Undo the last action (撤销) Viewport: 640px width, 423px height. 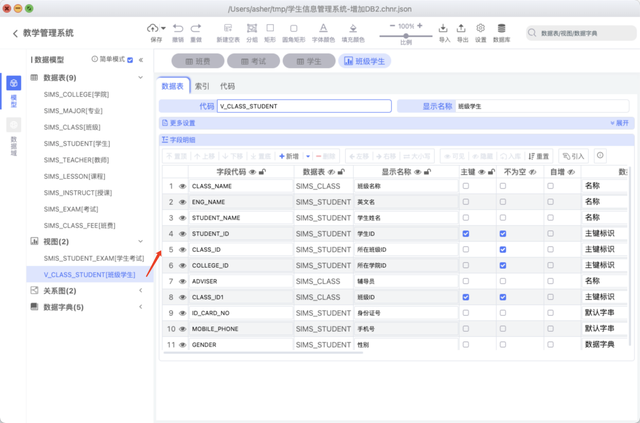178,28
